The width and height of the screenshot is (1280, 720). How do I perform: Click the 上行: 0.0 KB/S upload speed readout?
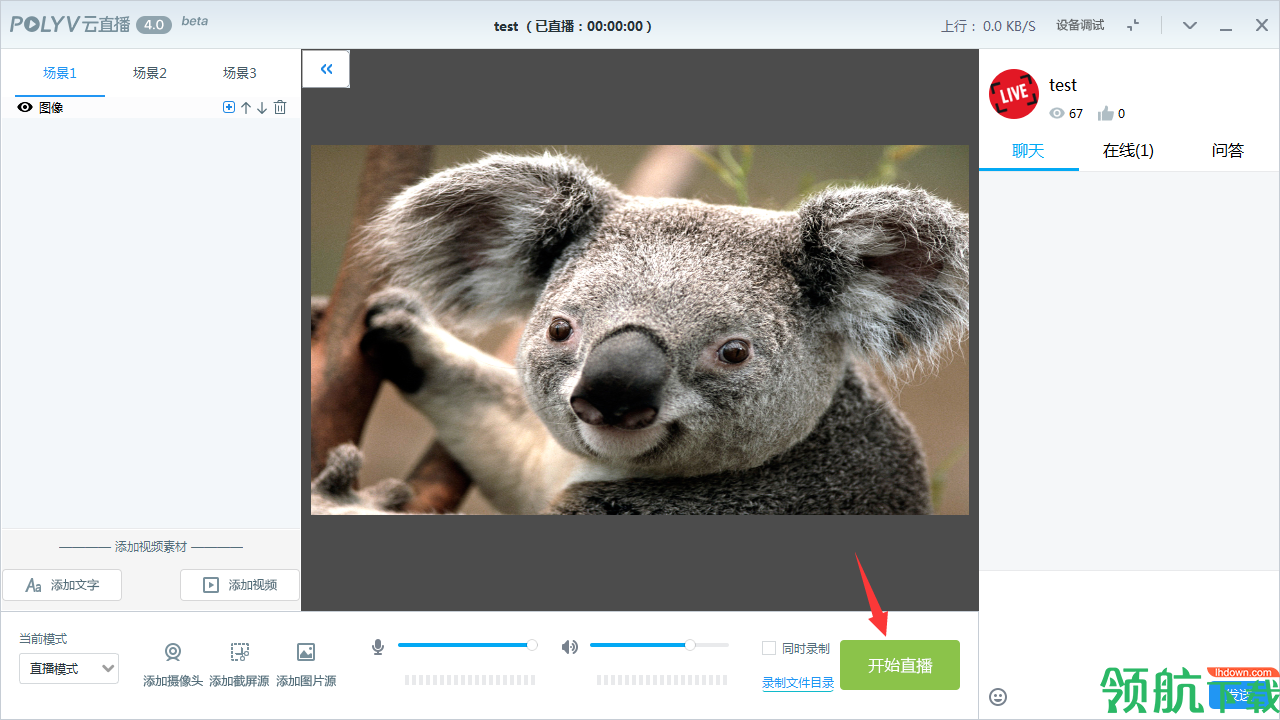click(988, 26)
